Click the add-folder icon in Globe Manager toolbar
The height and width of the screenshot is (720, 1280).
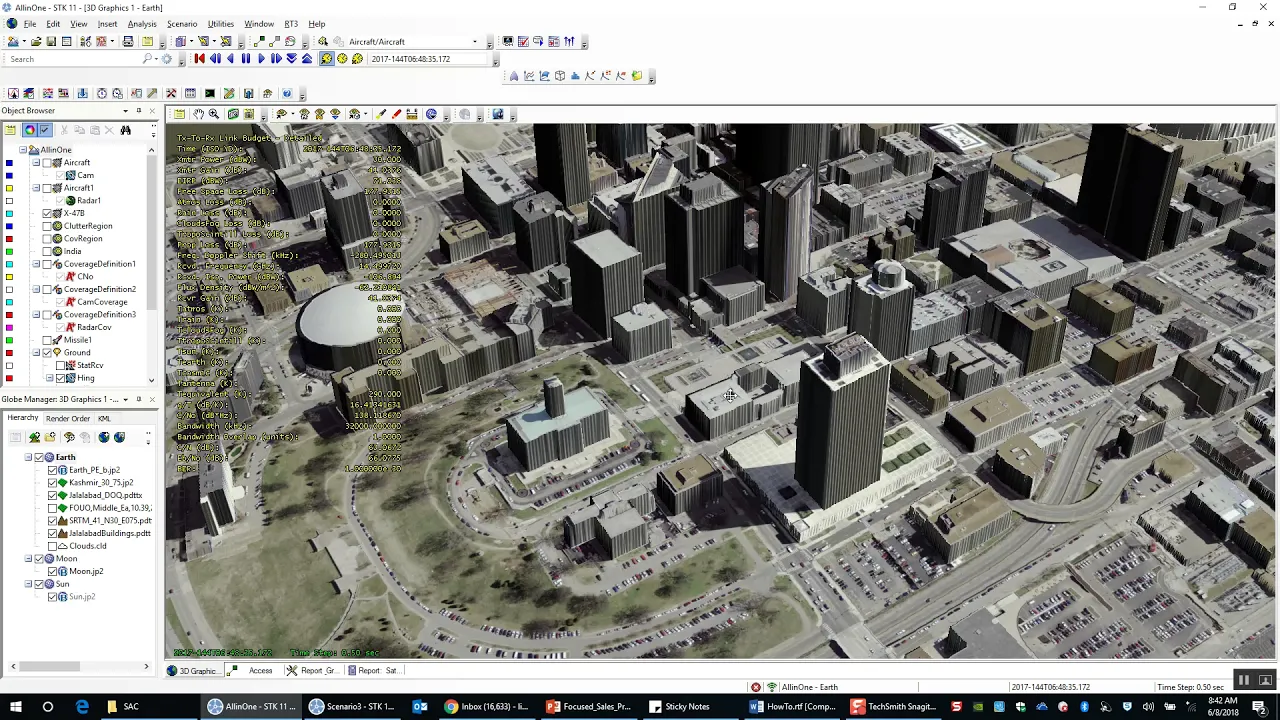click(x=50, y=437)
